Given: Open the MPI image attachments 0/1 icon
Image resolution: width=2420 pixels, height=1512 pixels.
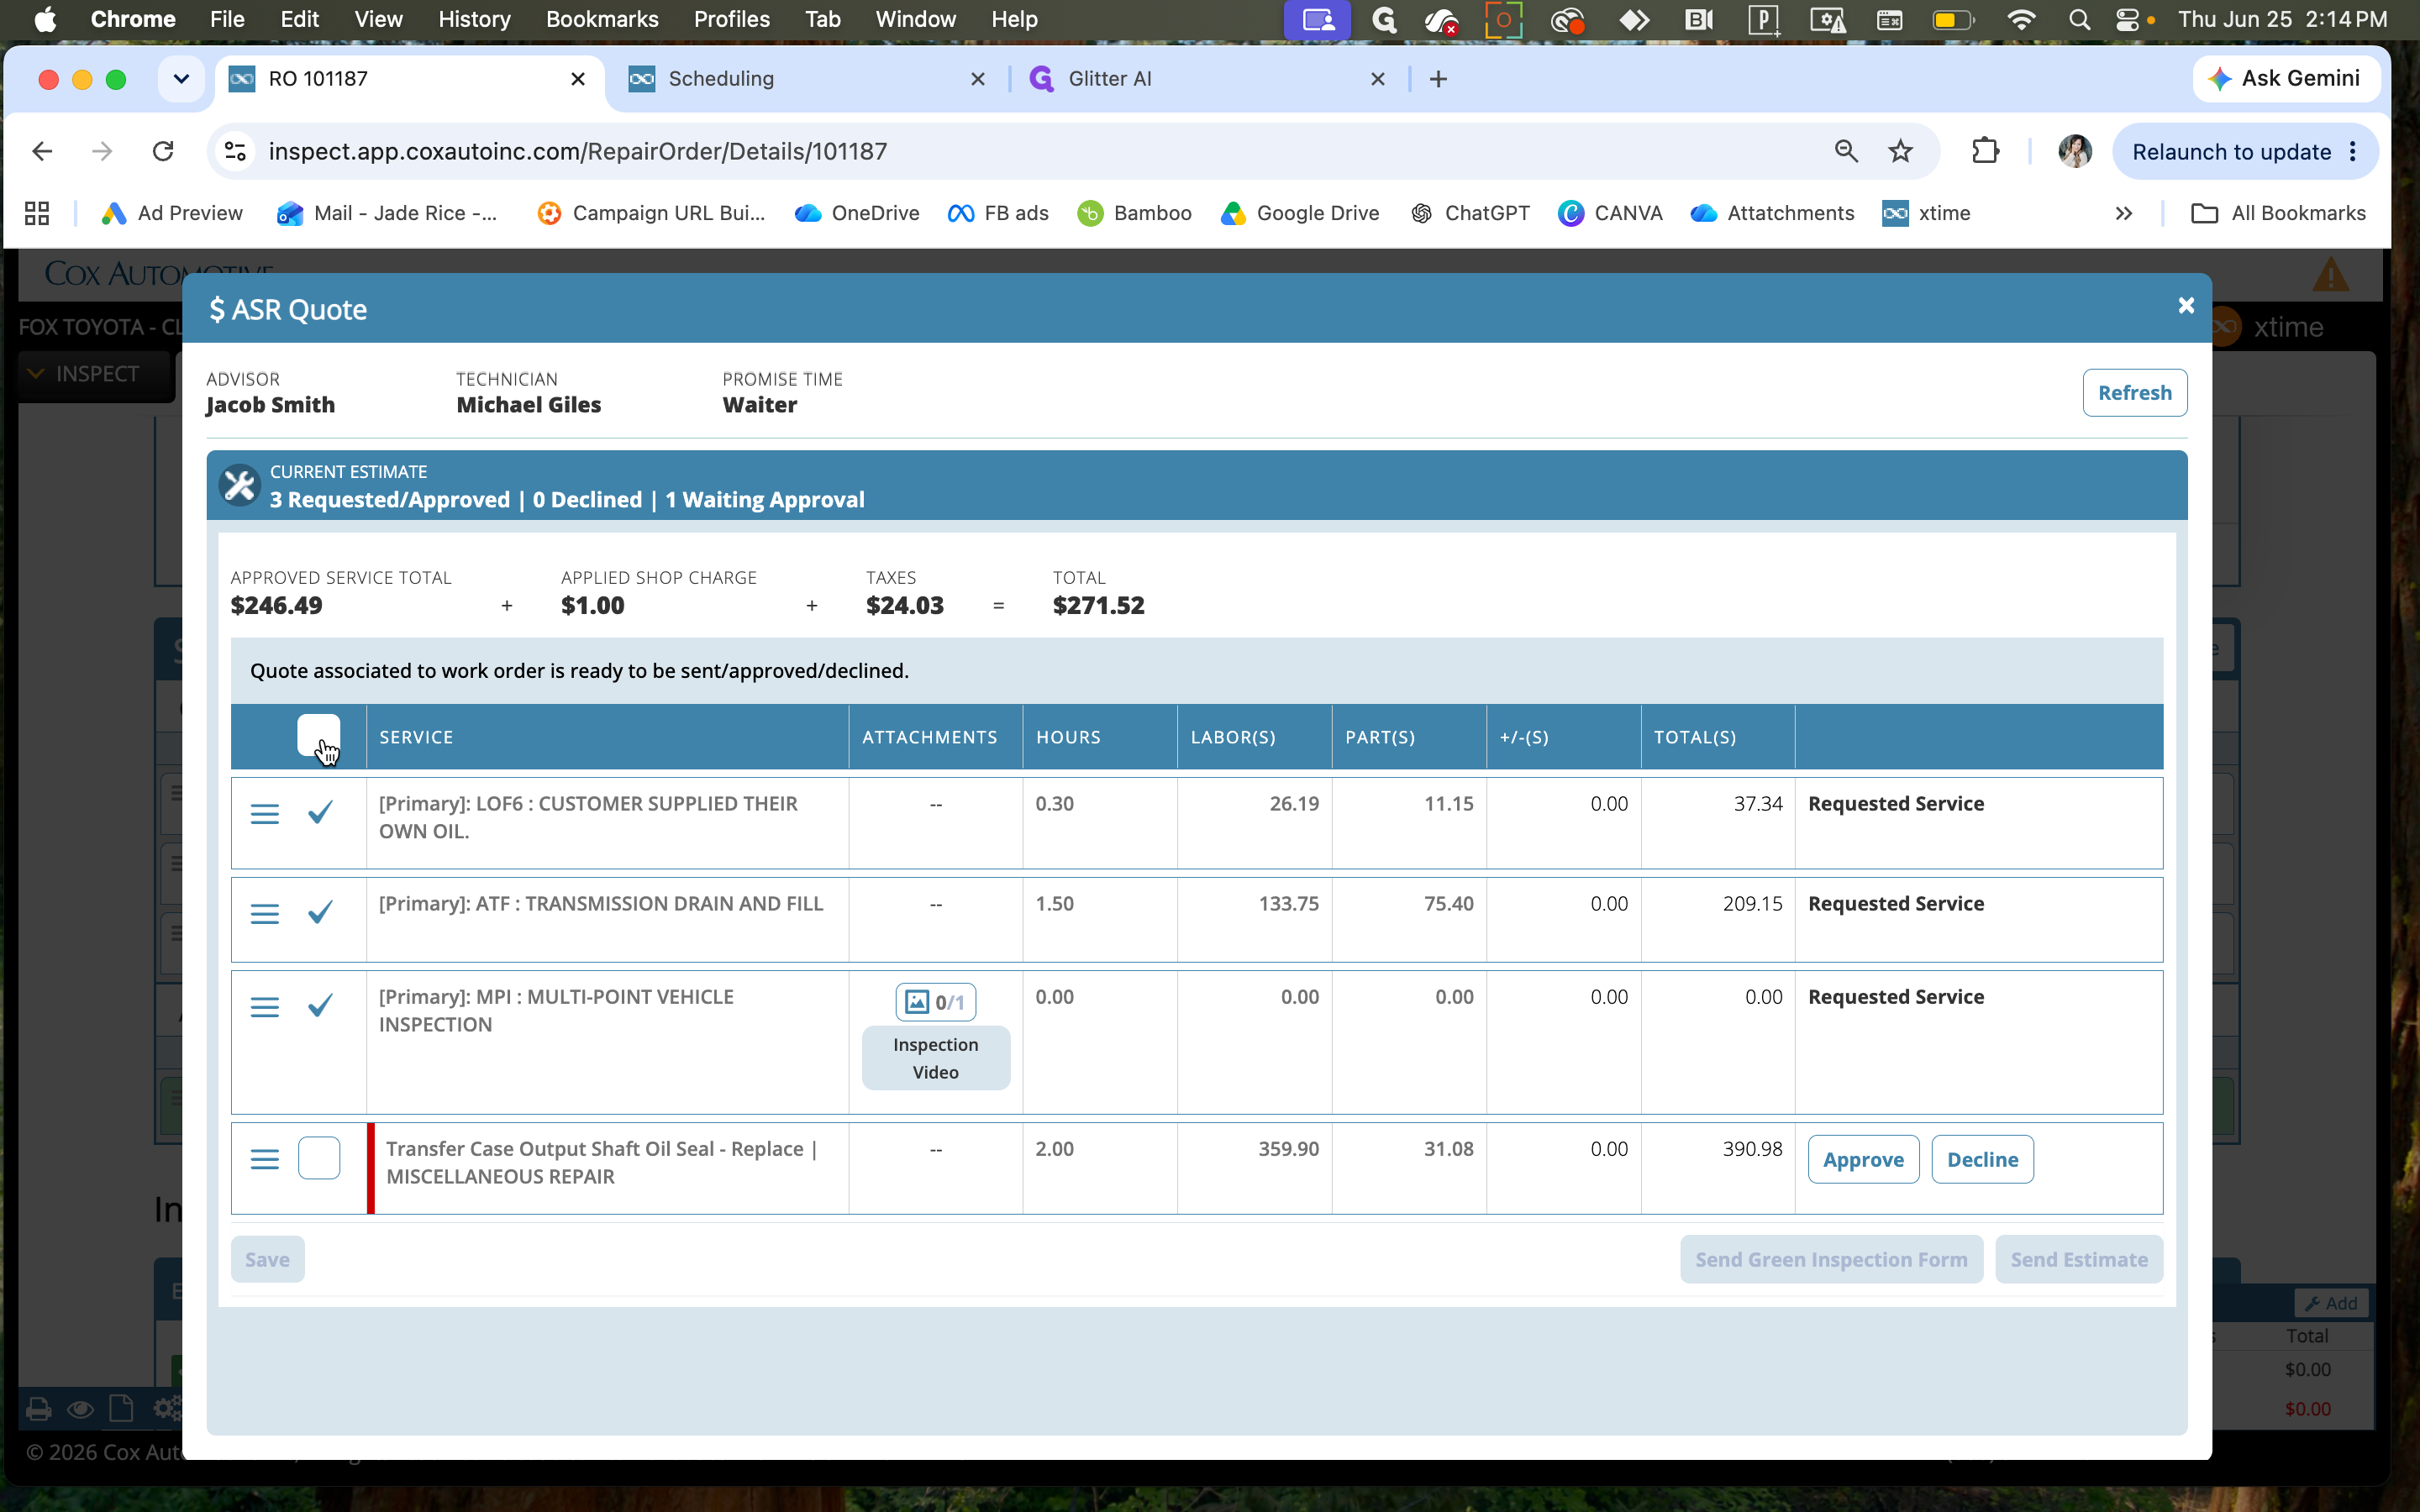Looking at the screenshot, I should pos(936,1002).
